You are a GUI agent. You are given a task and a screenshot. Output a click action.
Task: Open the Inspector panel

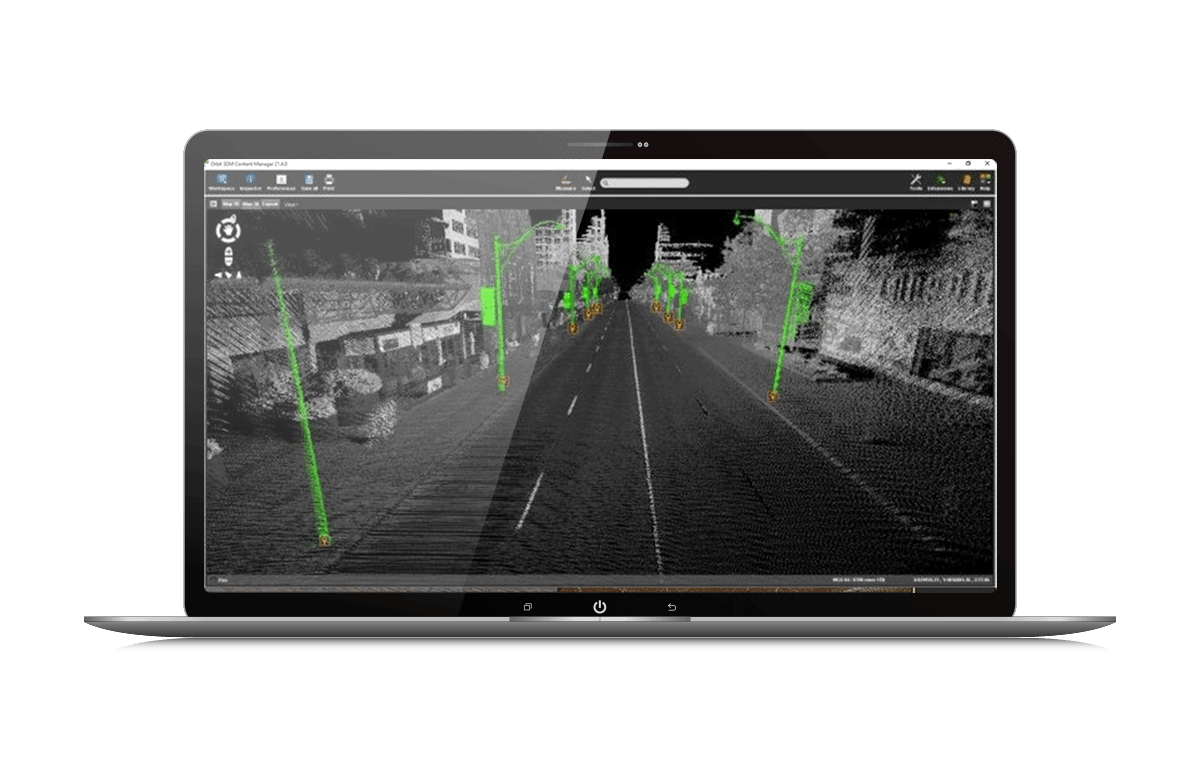click(251, 181)
